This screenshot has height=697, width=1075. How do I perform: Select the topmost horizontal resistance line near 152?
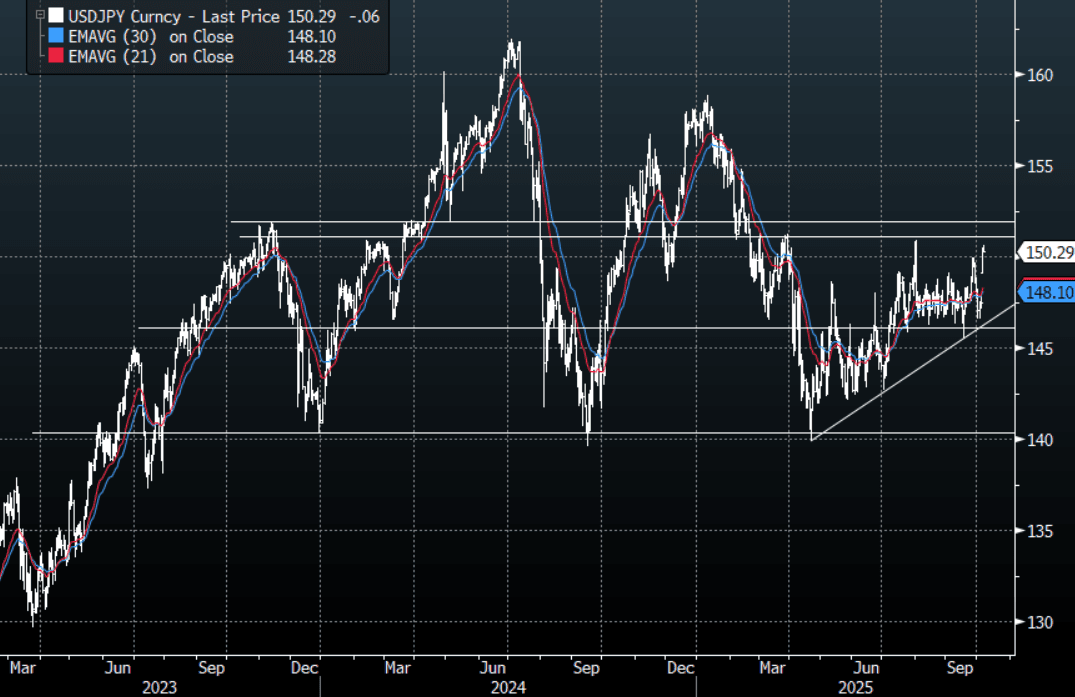(600, 221)
